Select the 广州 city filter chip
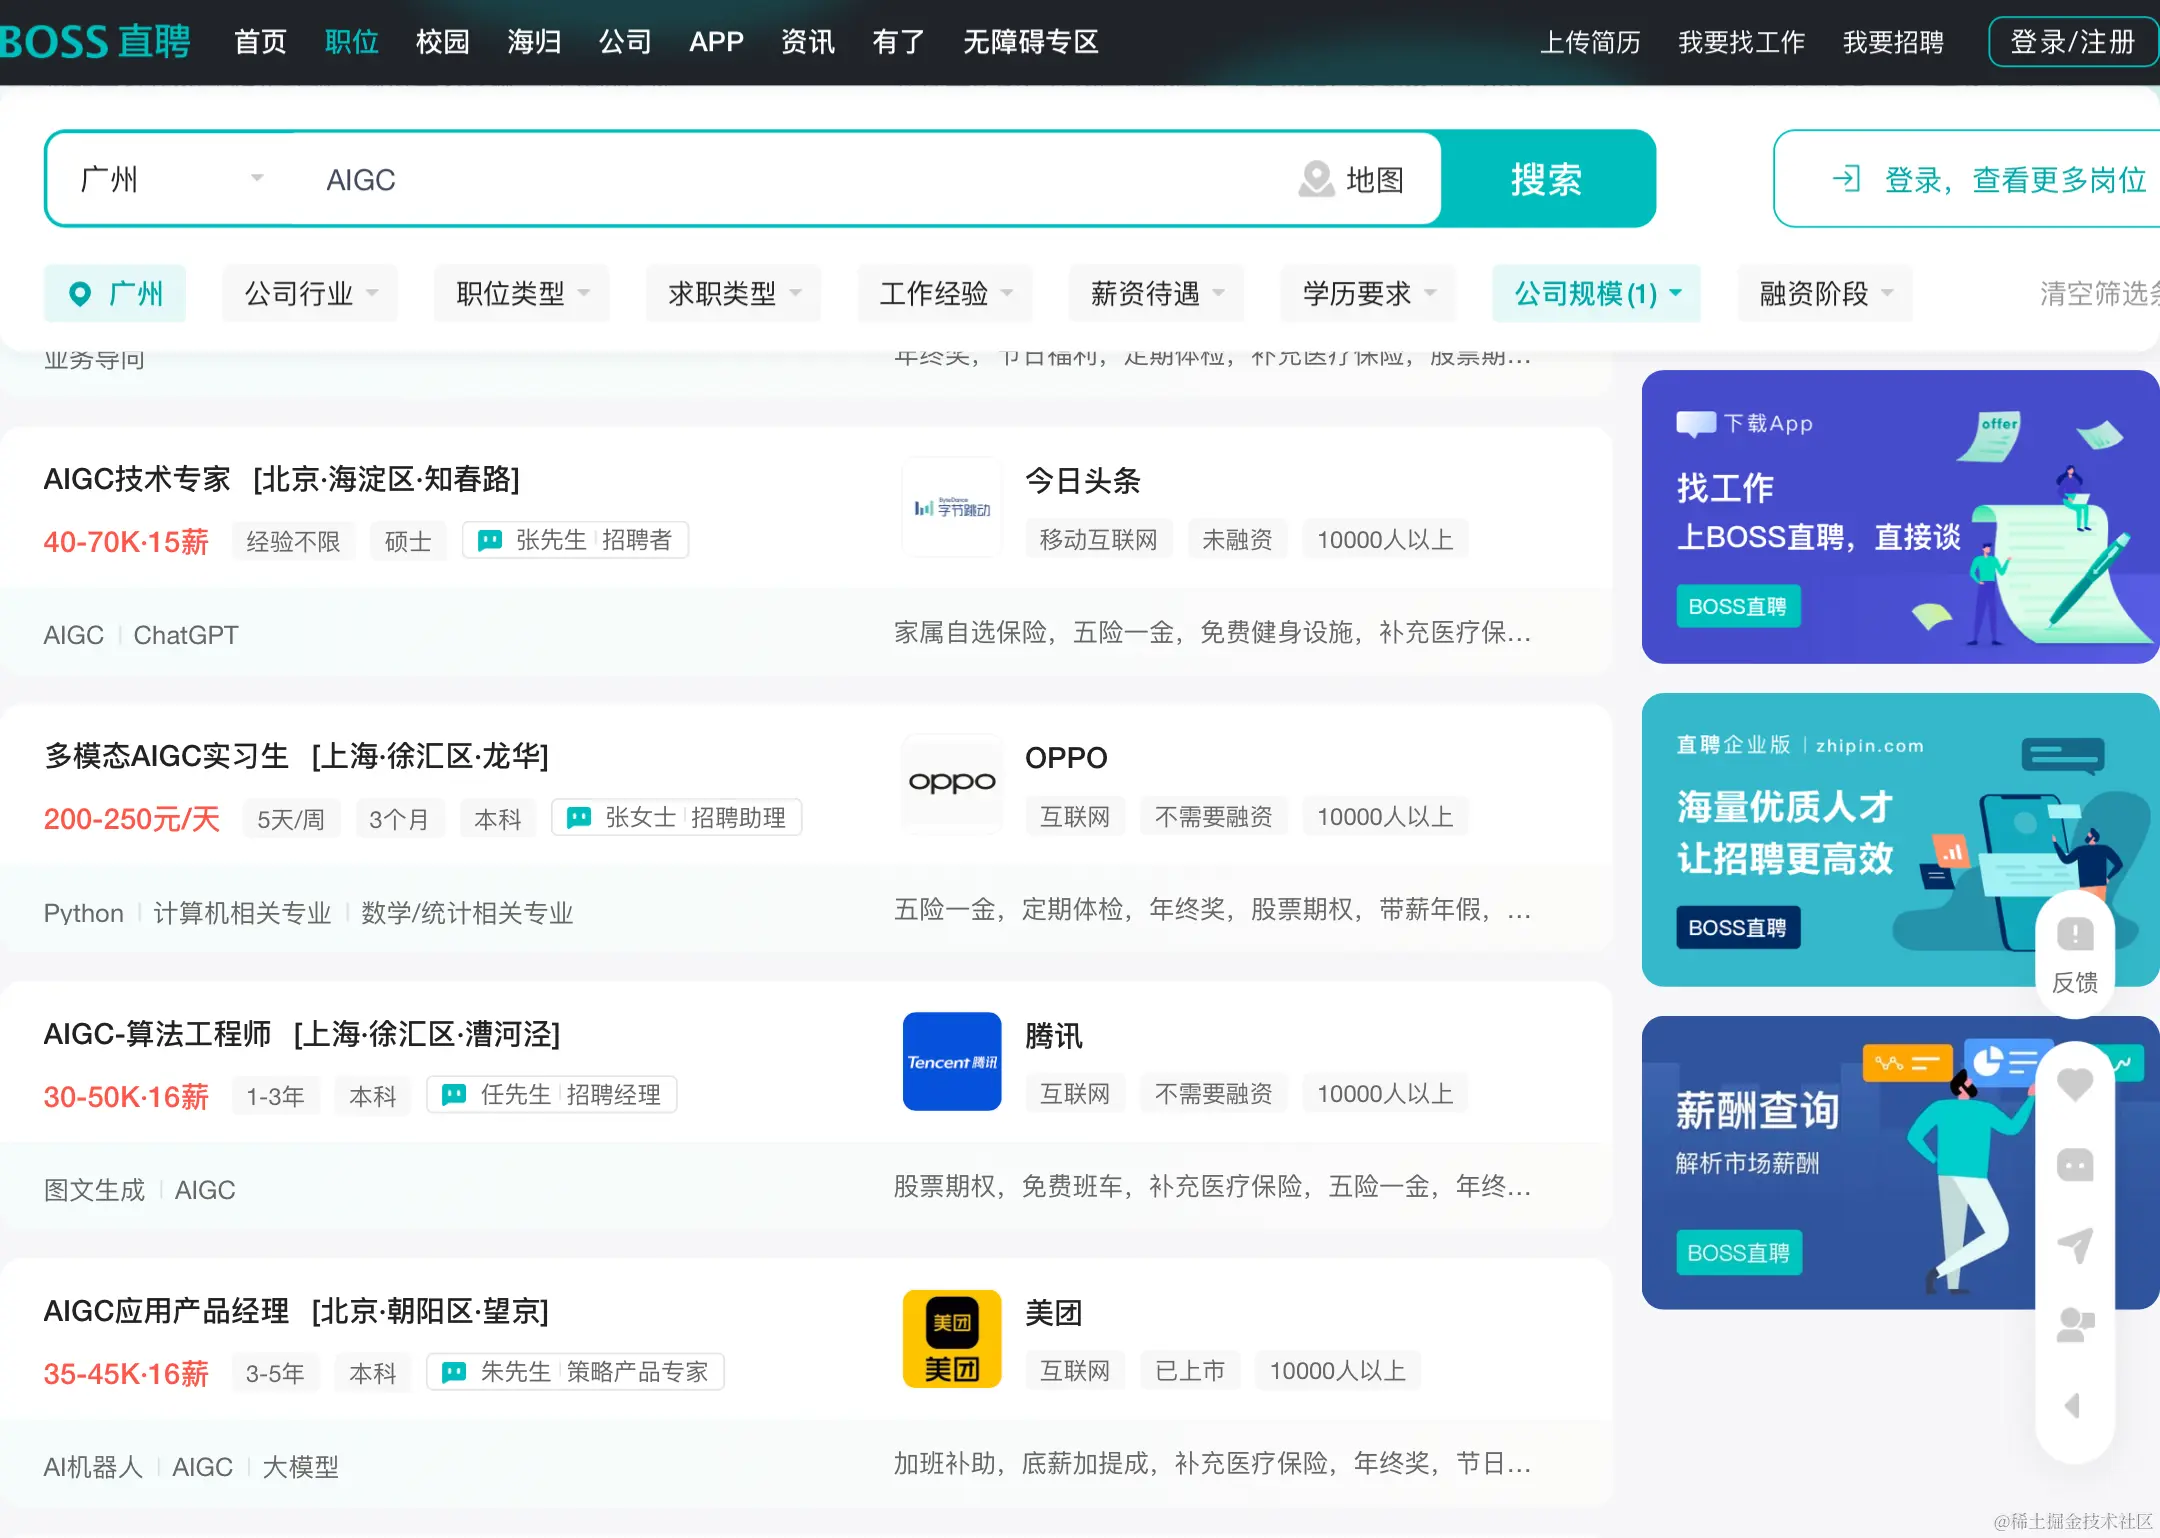2160x1538 pixels. click(115, 293)
